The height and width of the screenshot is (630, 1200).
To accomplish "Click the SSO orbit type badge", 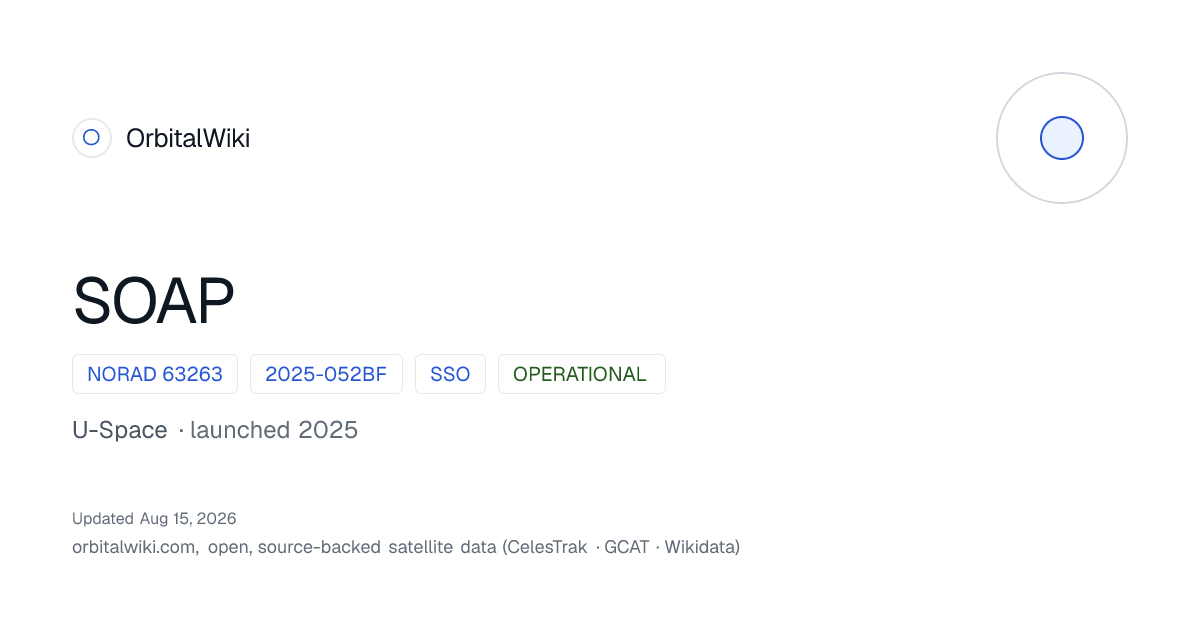I will pos(450,374).
